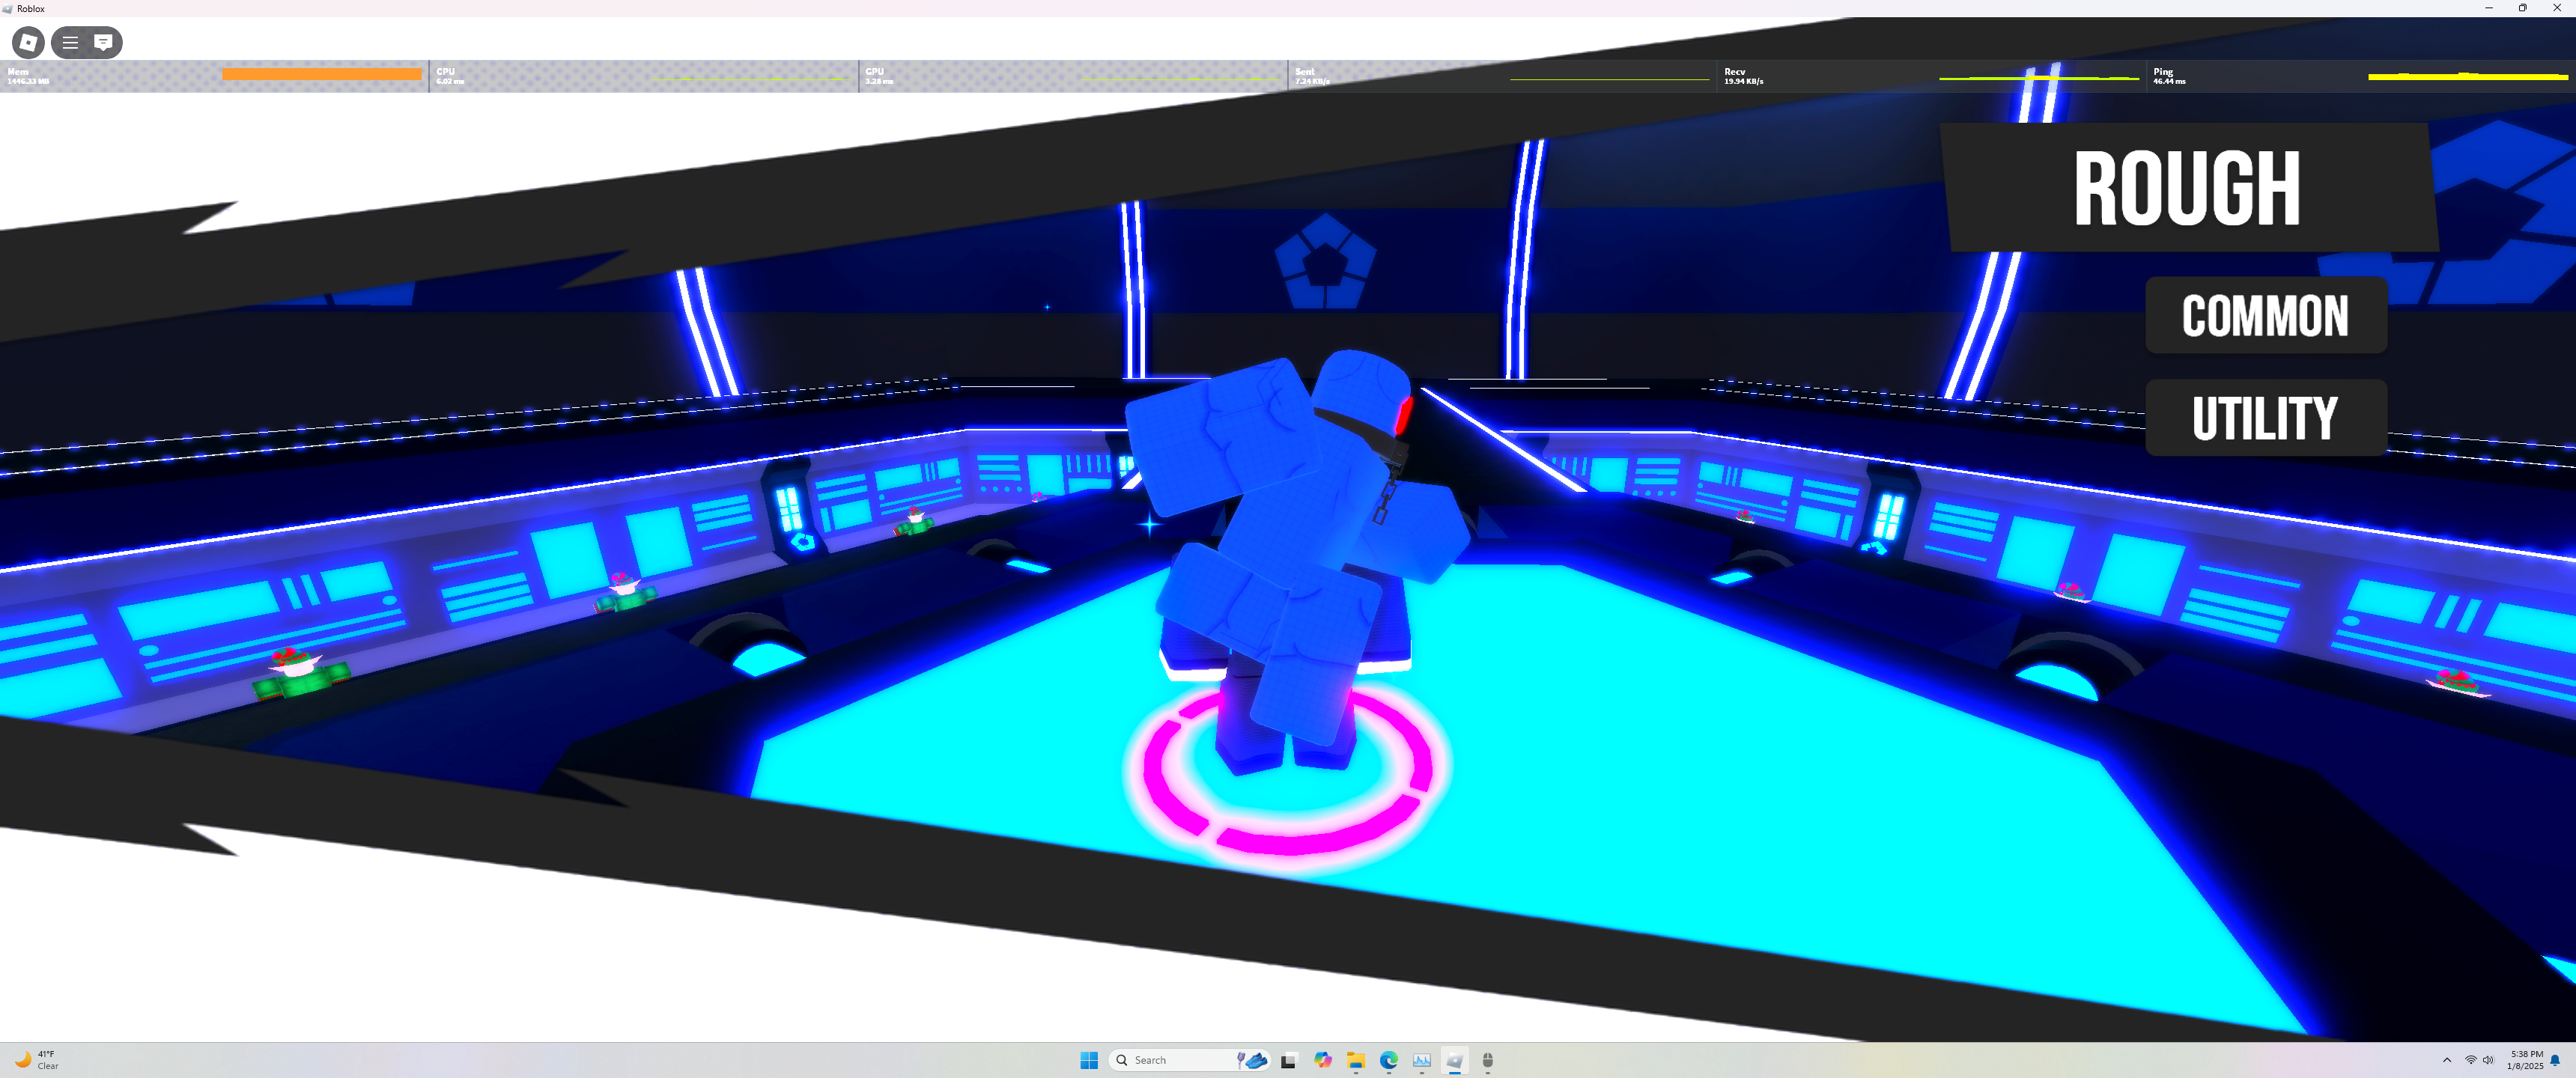Click the COMMON rarity label
Screen dimensions: 2576x1078
coord(2265,316)
